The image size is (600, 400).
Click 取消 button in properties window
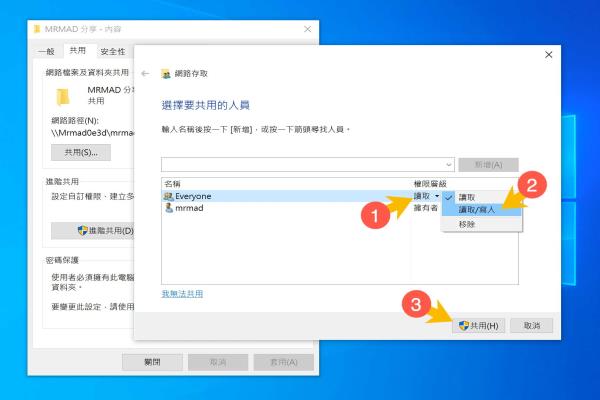tap(218, 362)
